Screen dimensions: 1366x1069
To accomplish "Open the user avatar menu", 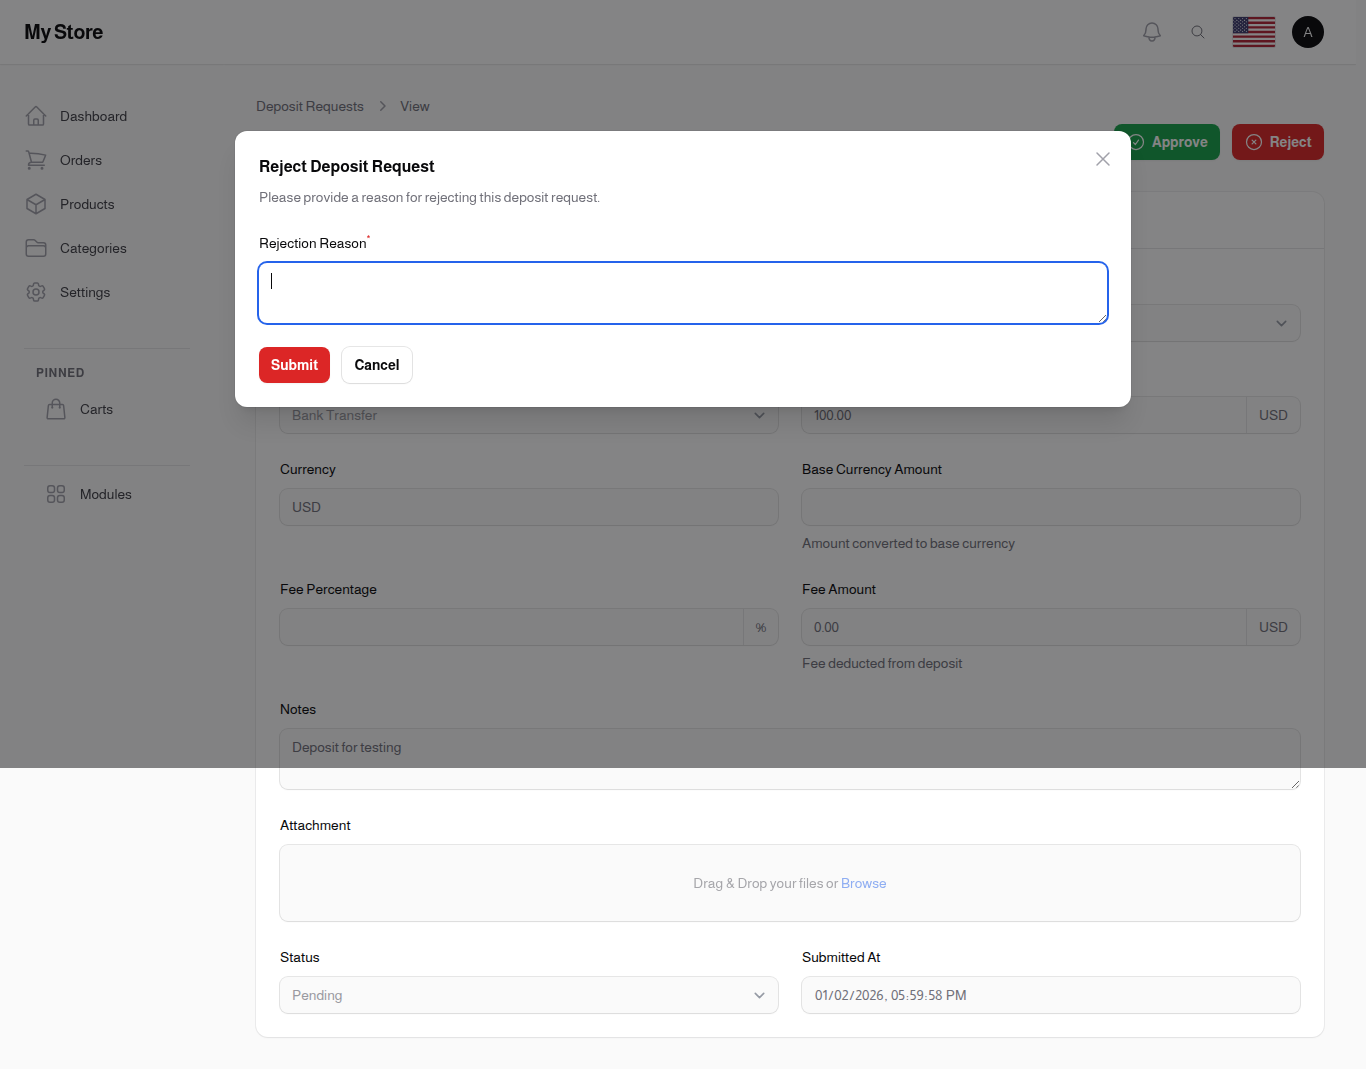I will pyautogui.click(x=1308, y=31).
